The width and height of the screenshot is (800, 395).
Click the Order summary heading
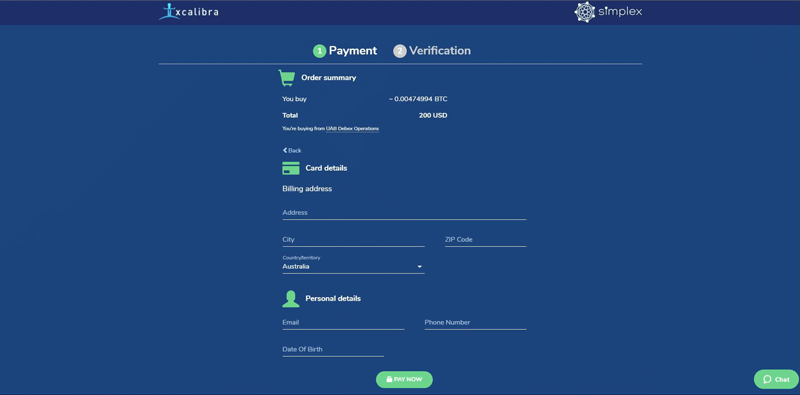(329, 78)
